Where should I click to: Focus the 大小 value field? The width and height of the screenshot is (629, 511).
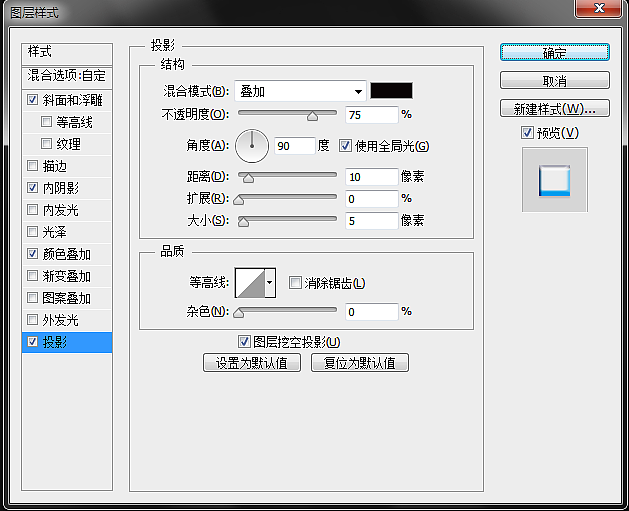[x=371, y=221]
